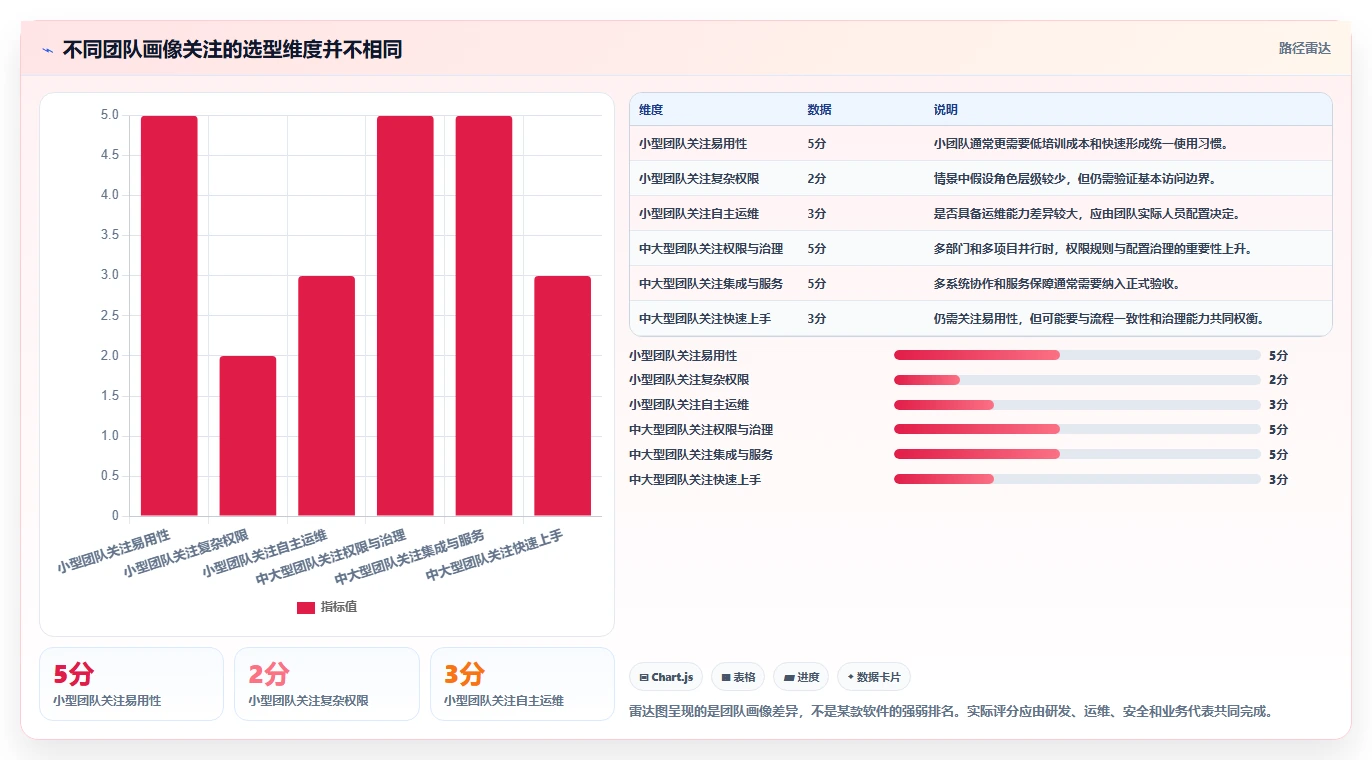This screenshot has height=760, width=1372.
Task: Click the chart bar for 中大型团队关注快速上手
Action: pyautogui.click(x=562, y=396)
